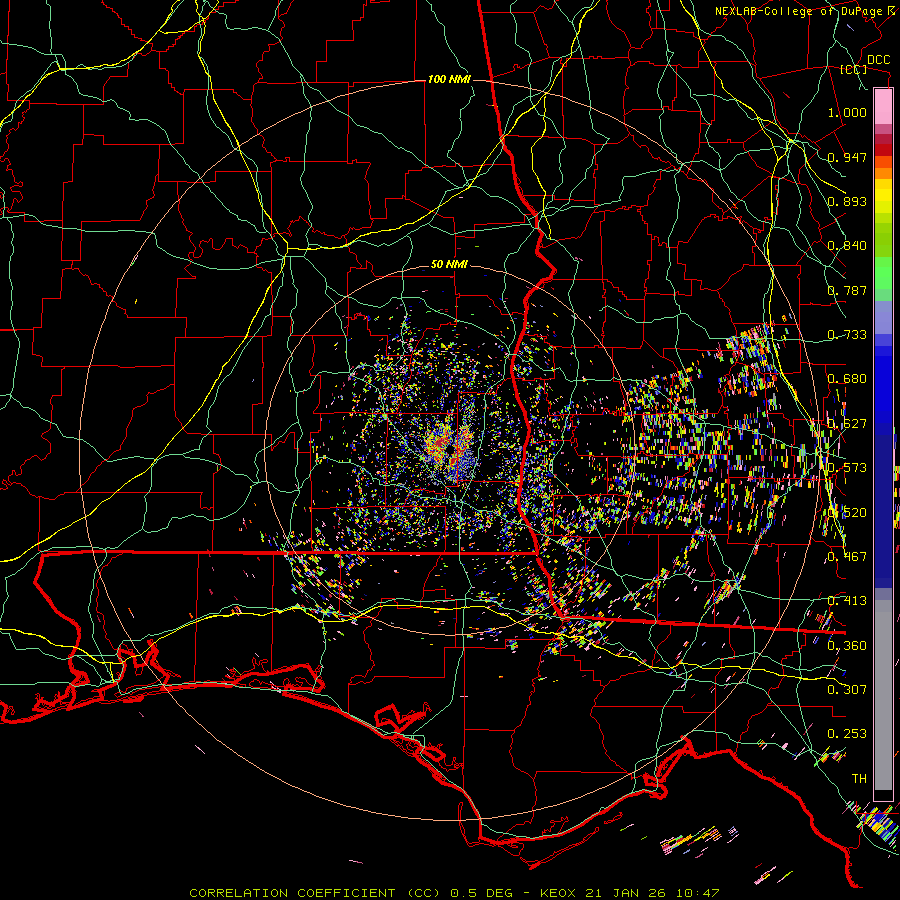The height and width of the screenshot is (900, 900).
Task: Click the [CC] unit label
Action: pos(853,69)
